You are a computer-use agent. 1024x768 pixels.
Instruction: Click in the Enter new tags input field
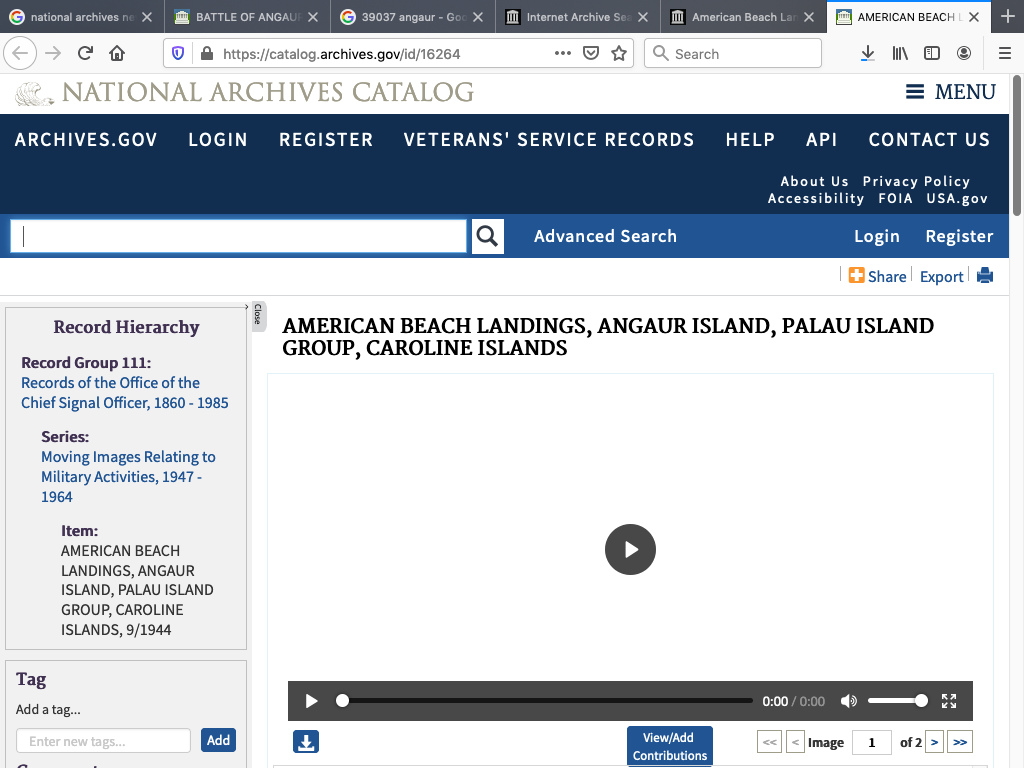point(103,741)
